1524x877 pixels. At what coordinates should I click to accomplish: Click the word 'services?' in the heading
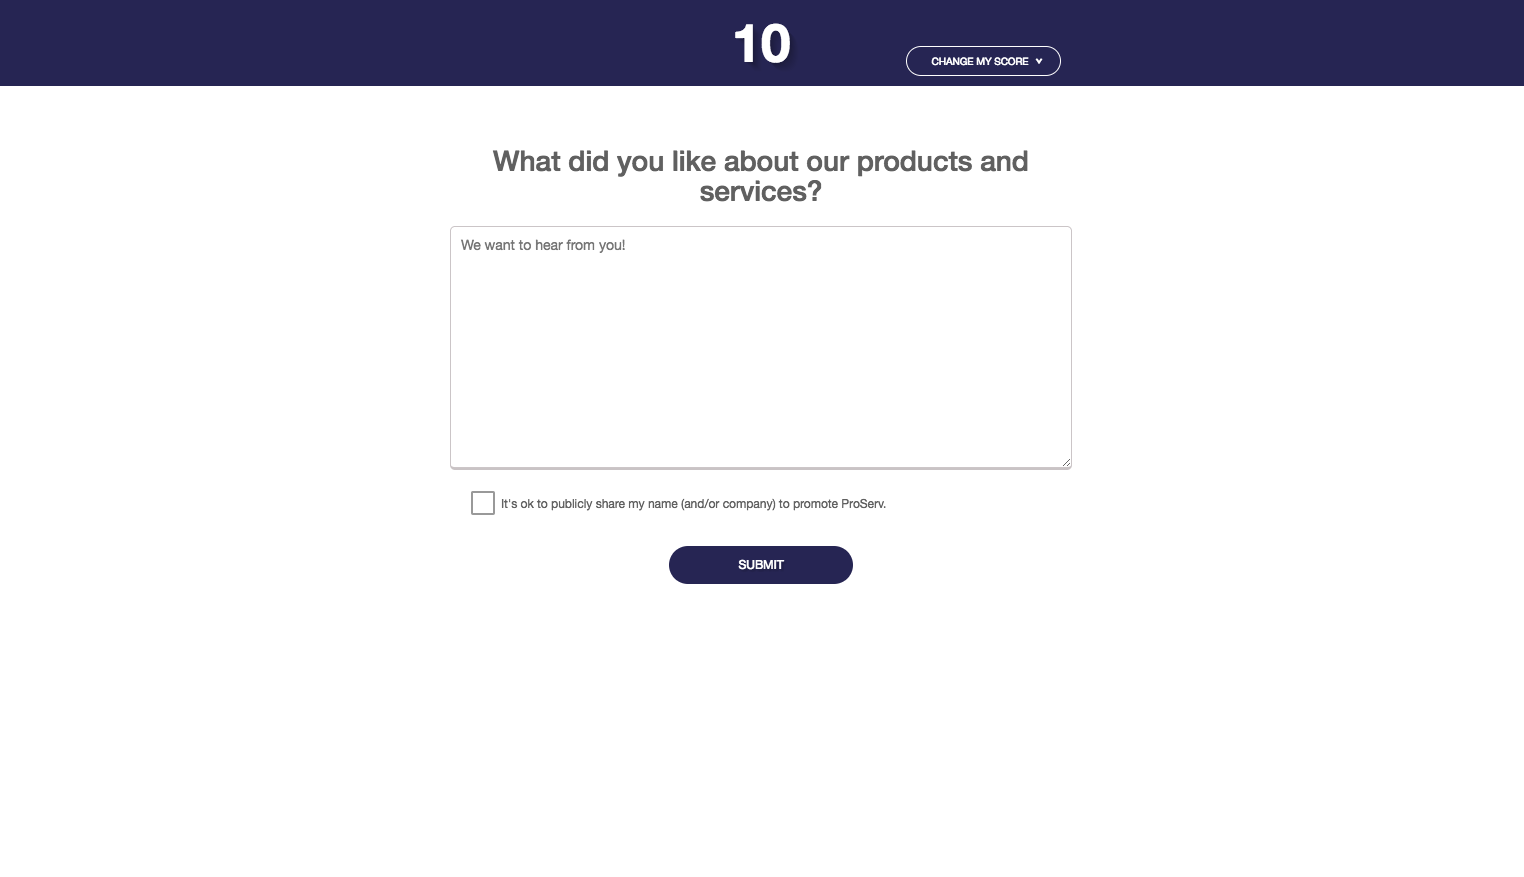click(760, 192)
